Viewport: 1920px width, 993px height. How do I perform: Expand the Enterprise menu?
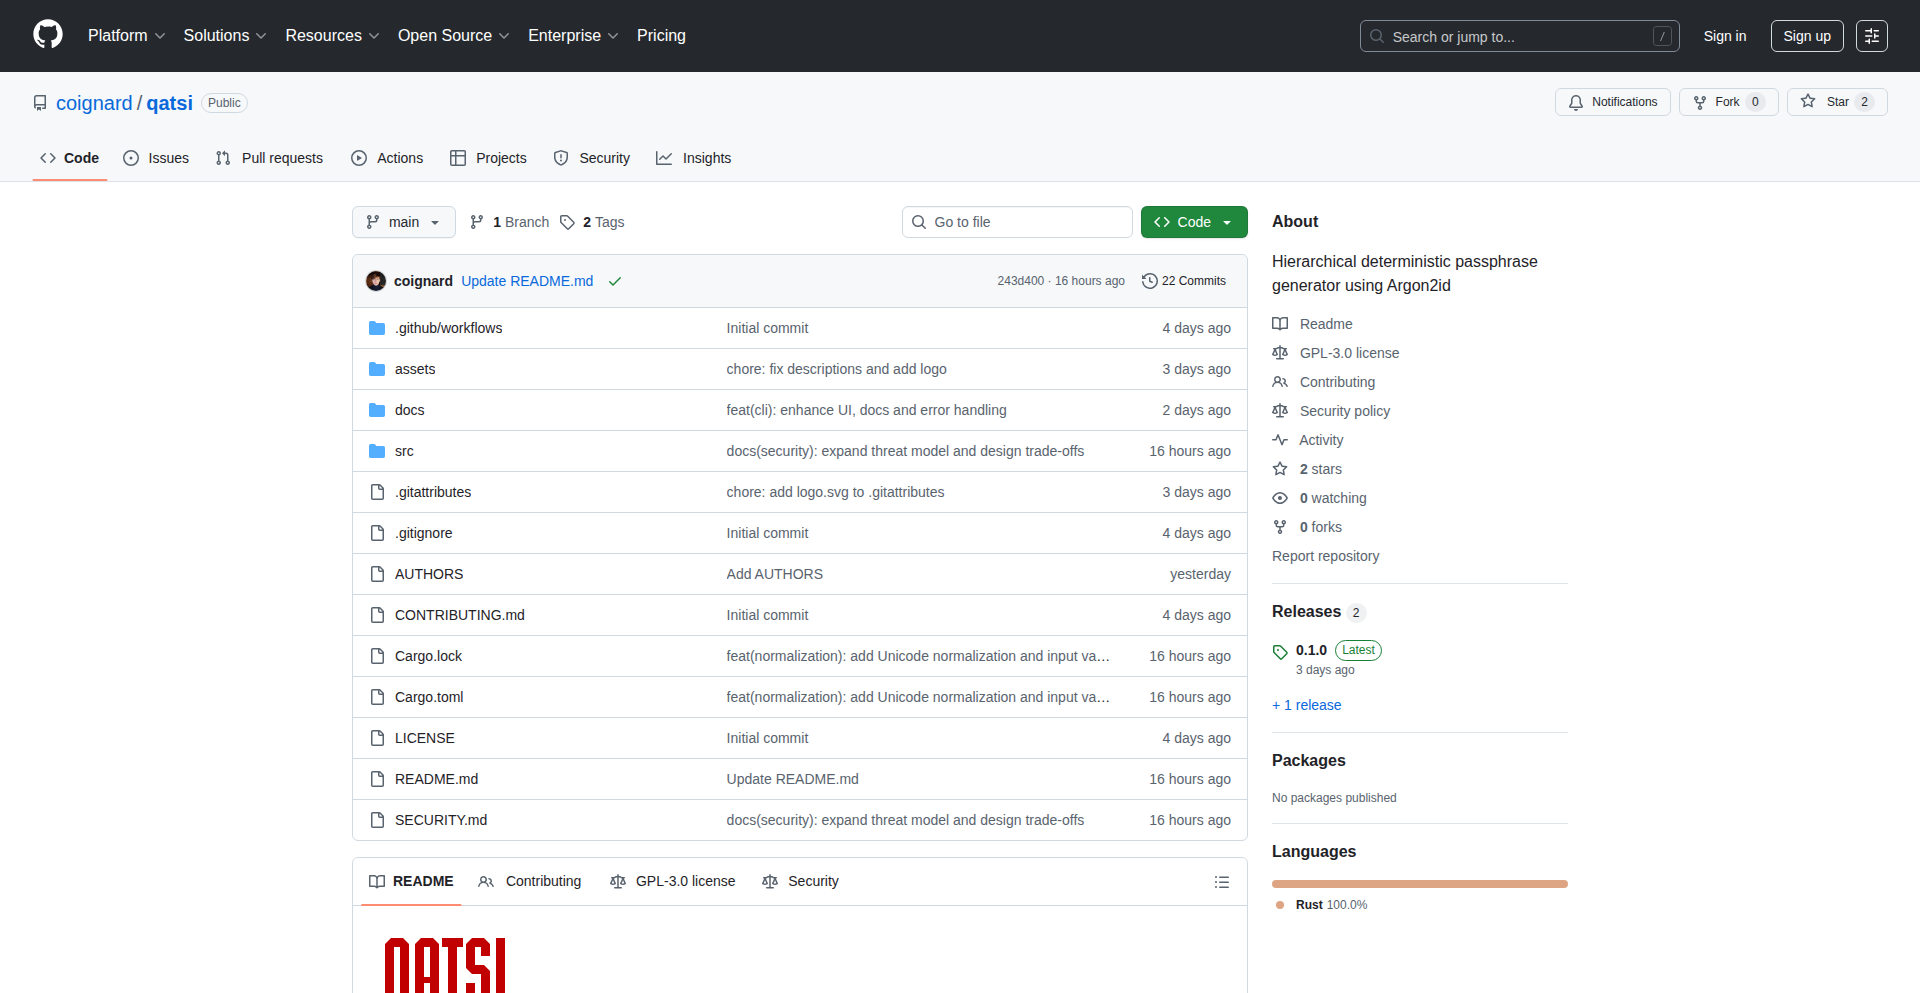coord(574,36)
